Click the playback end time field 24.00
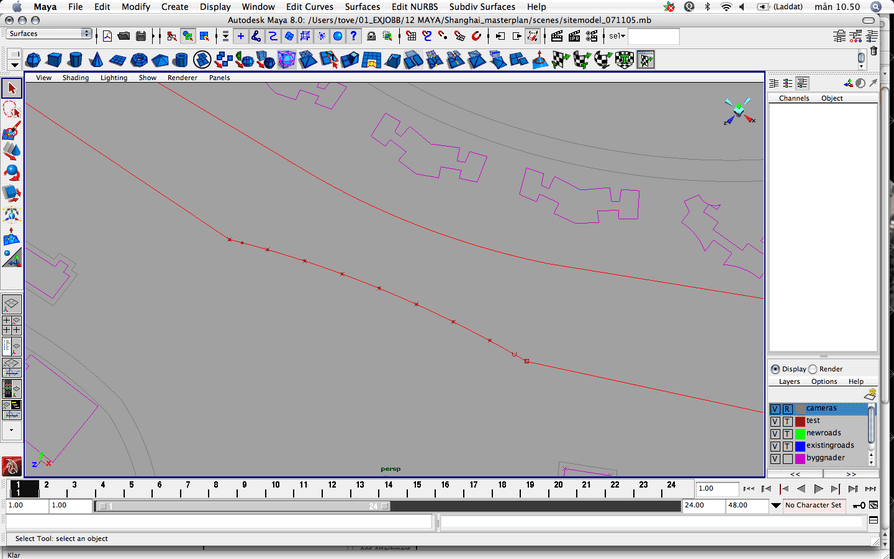The image size is (894, 559). coord(704,505)
